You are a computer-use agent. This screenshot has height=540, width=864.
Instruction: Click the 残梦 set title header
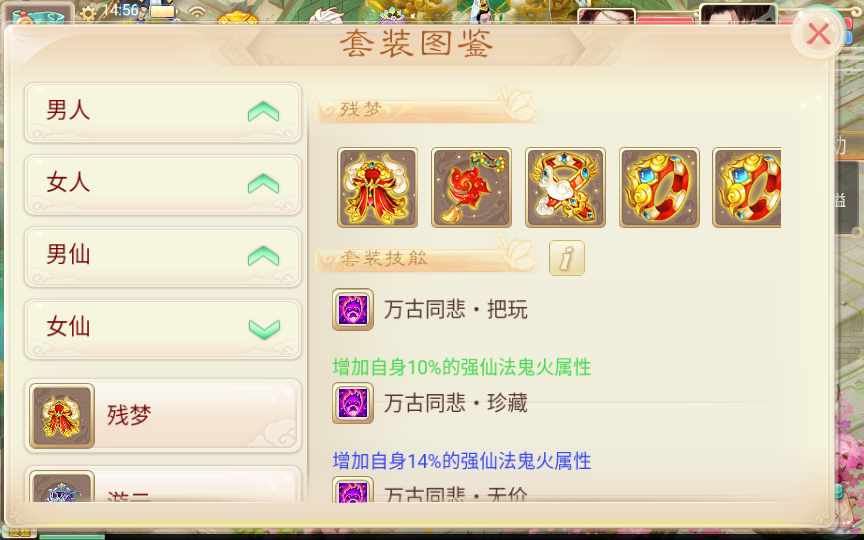[360, 109]
